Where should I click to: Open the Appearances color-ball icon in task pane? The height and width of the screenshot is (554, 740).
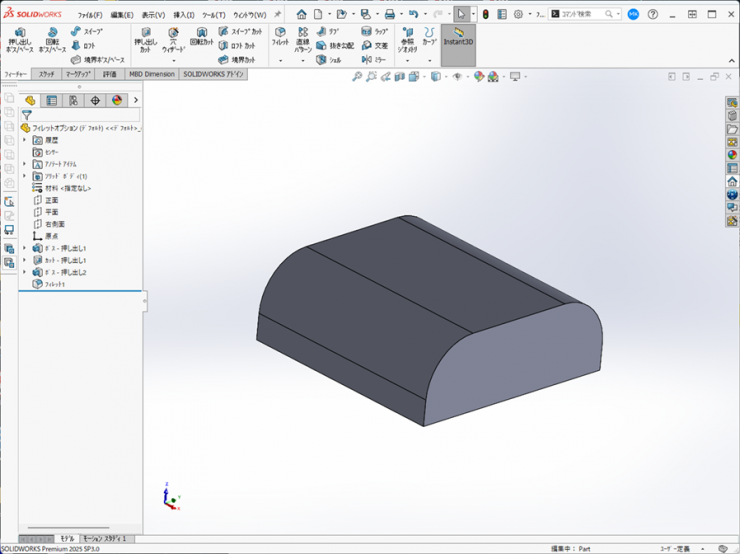(732, 155)
